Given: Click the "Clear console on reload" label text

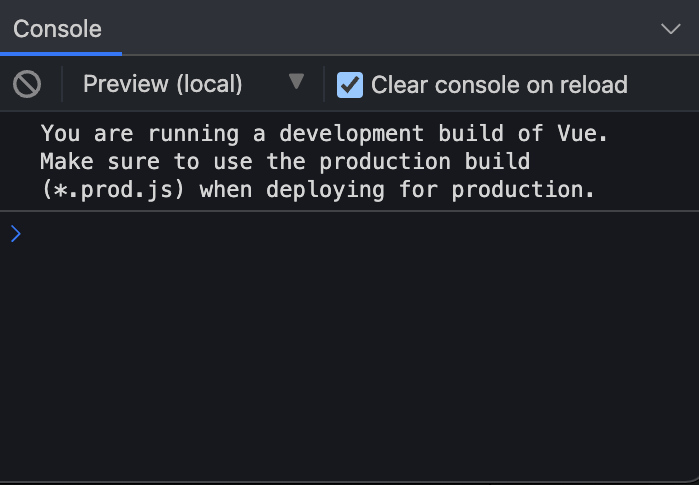Looking at the screenshot, I should [x=499, y=85].
